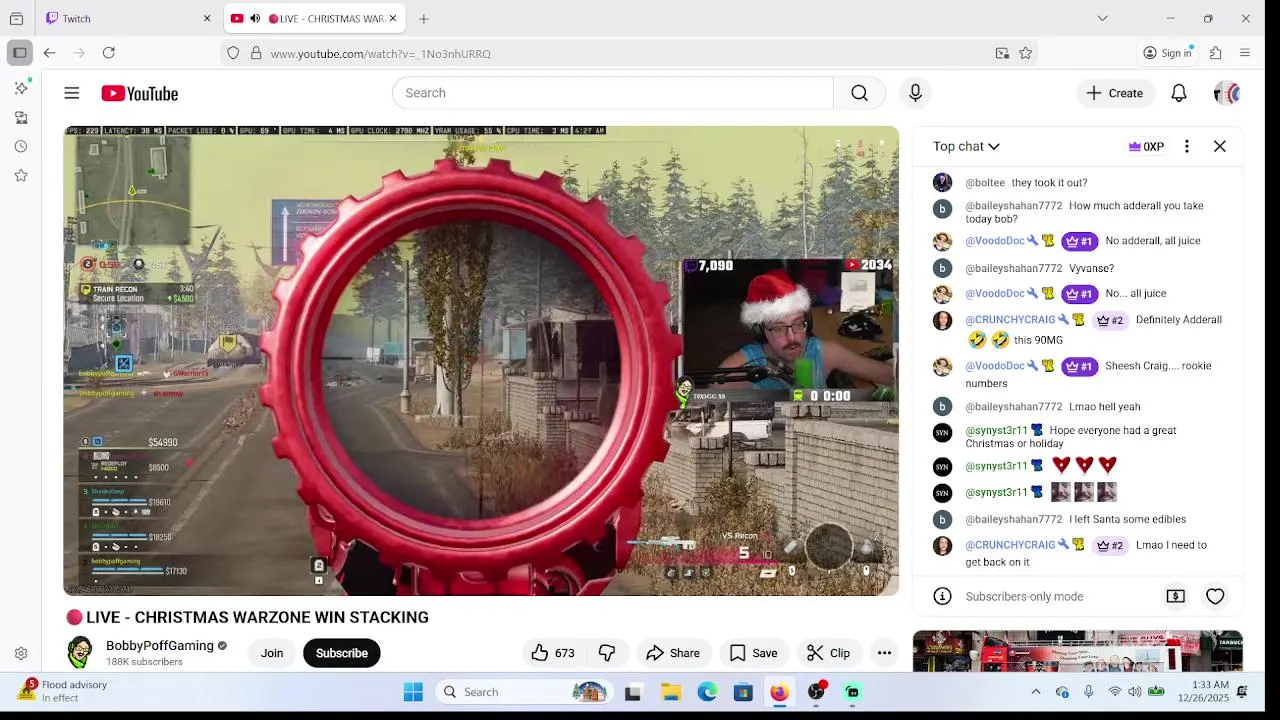
Task: Open the YouTube guide hamburger menu
Action: pyautogui.click(x=71, y=93)
